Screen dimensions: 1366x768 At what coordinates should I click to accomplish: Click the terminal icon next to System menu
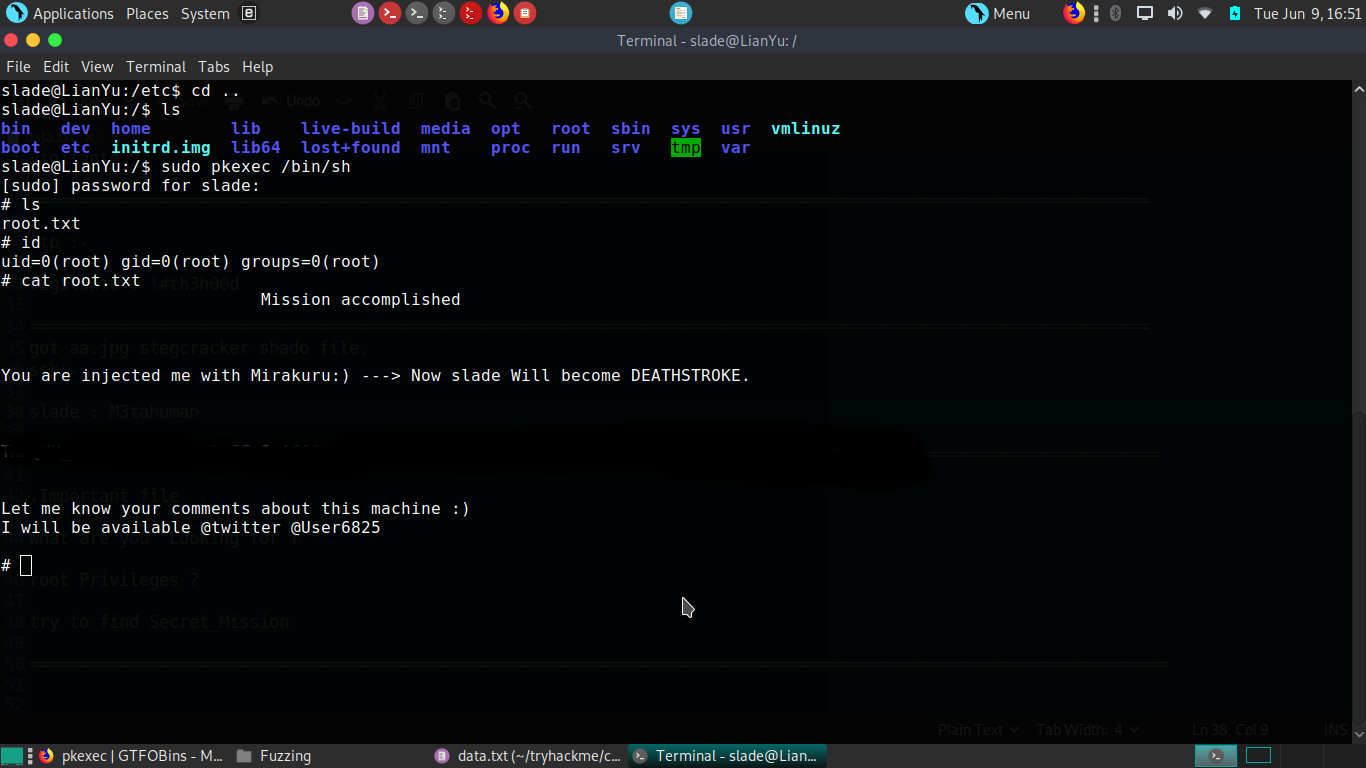[x=249, y=14]
